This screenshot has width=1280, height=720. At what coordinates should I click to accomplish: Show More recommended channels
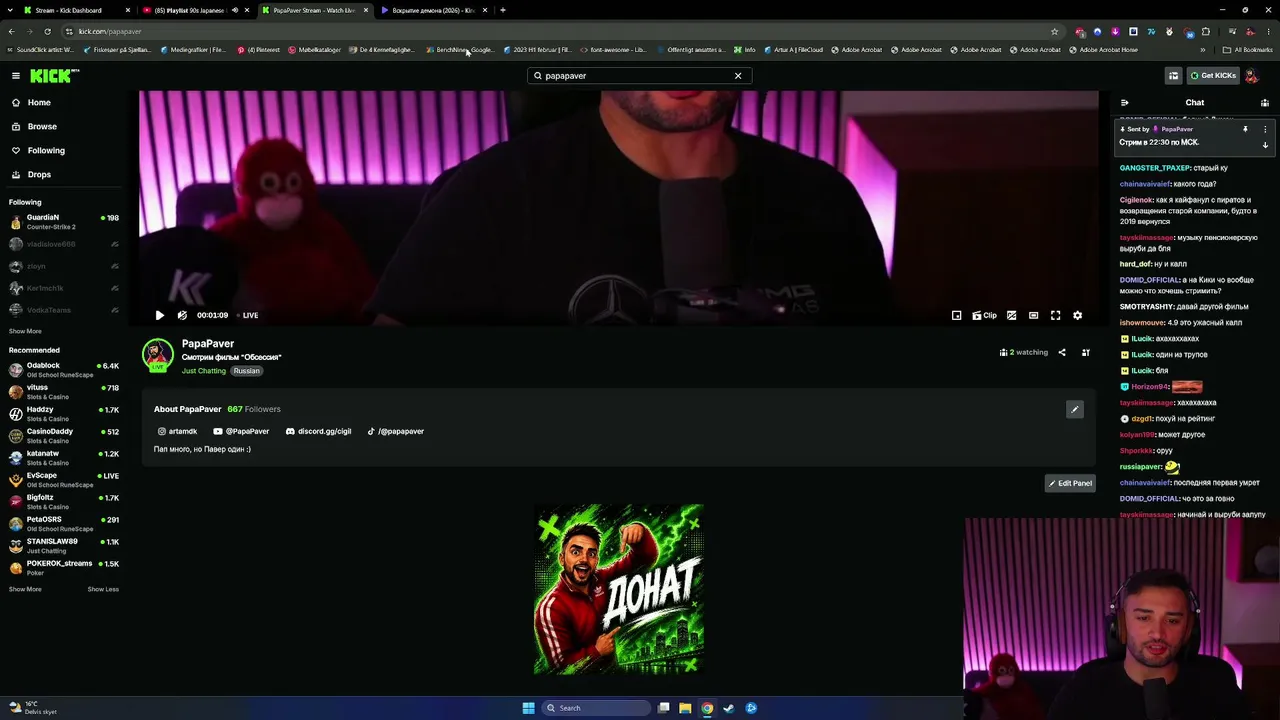(x=25, y=589)
